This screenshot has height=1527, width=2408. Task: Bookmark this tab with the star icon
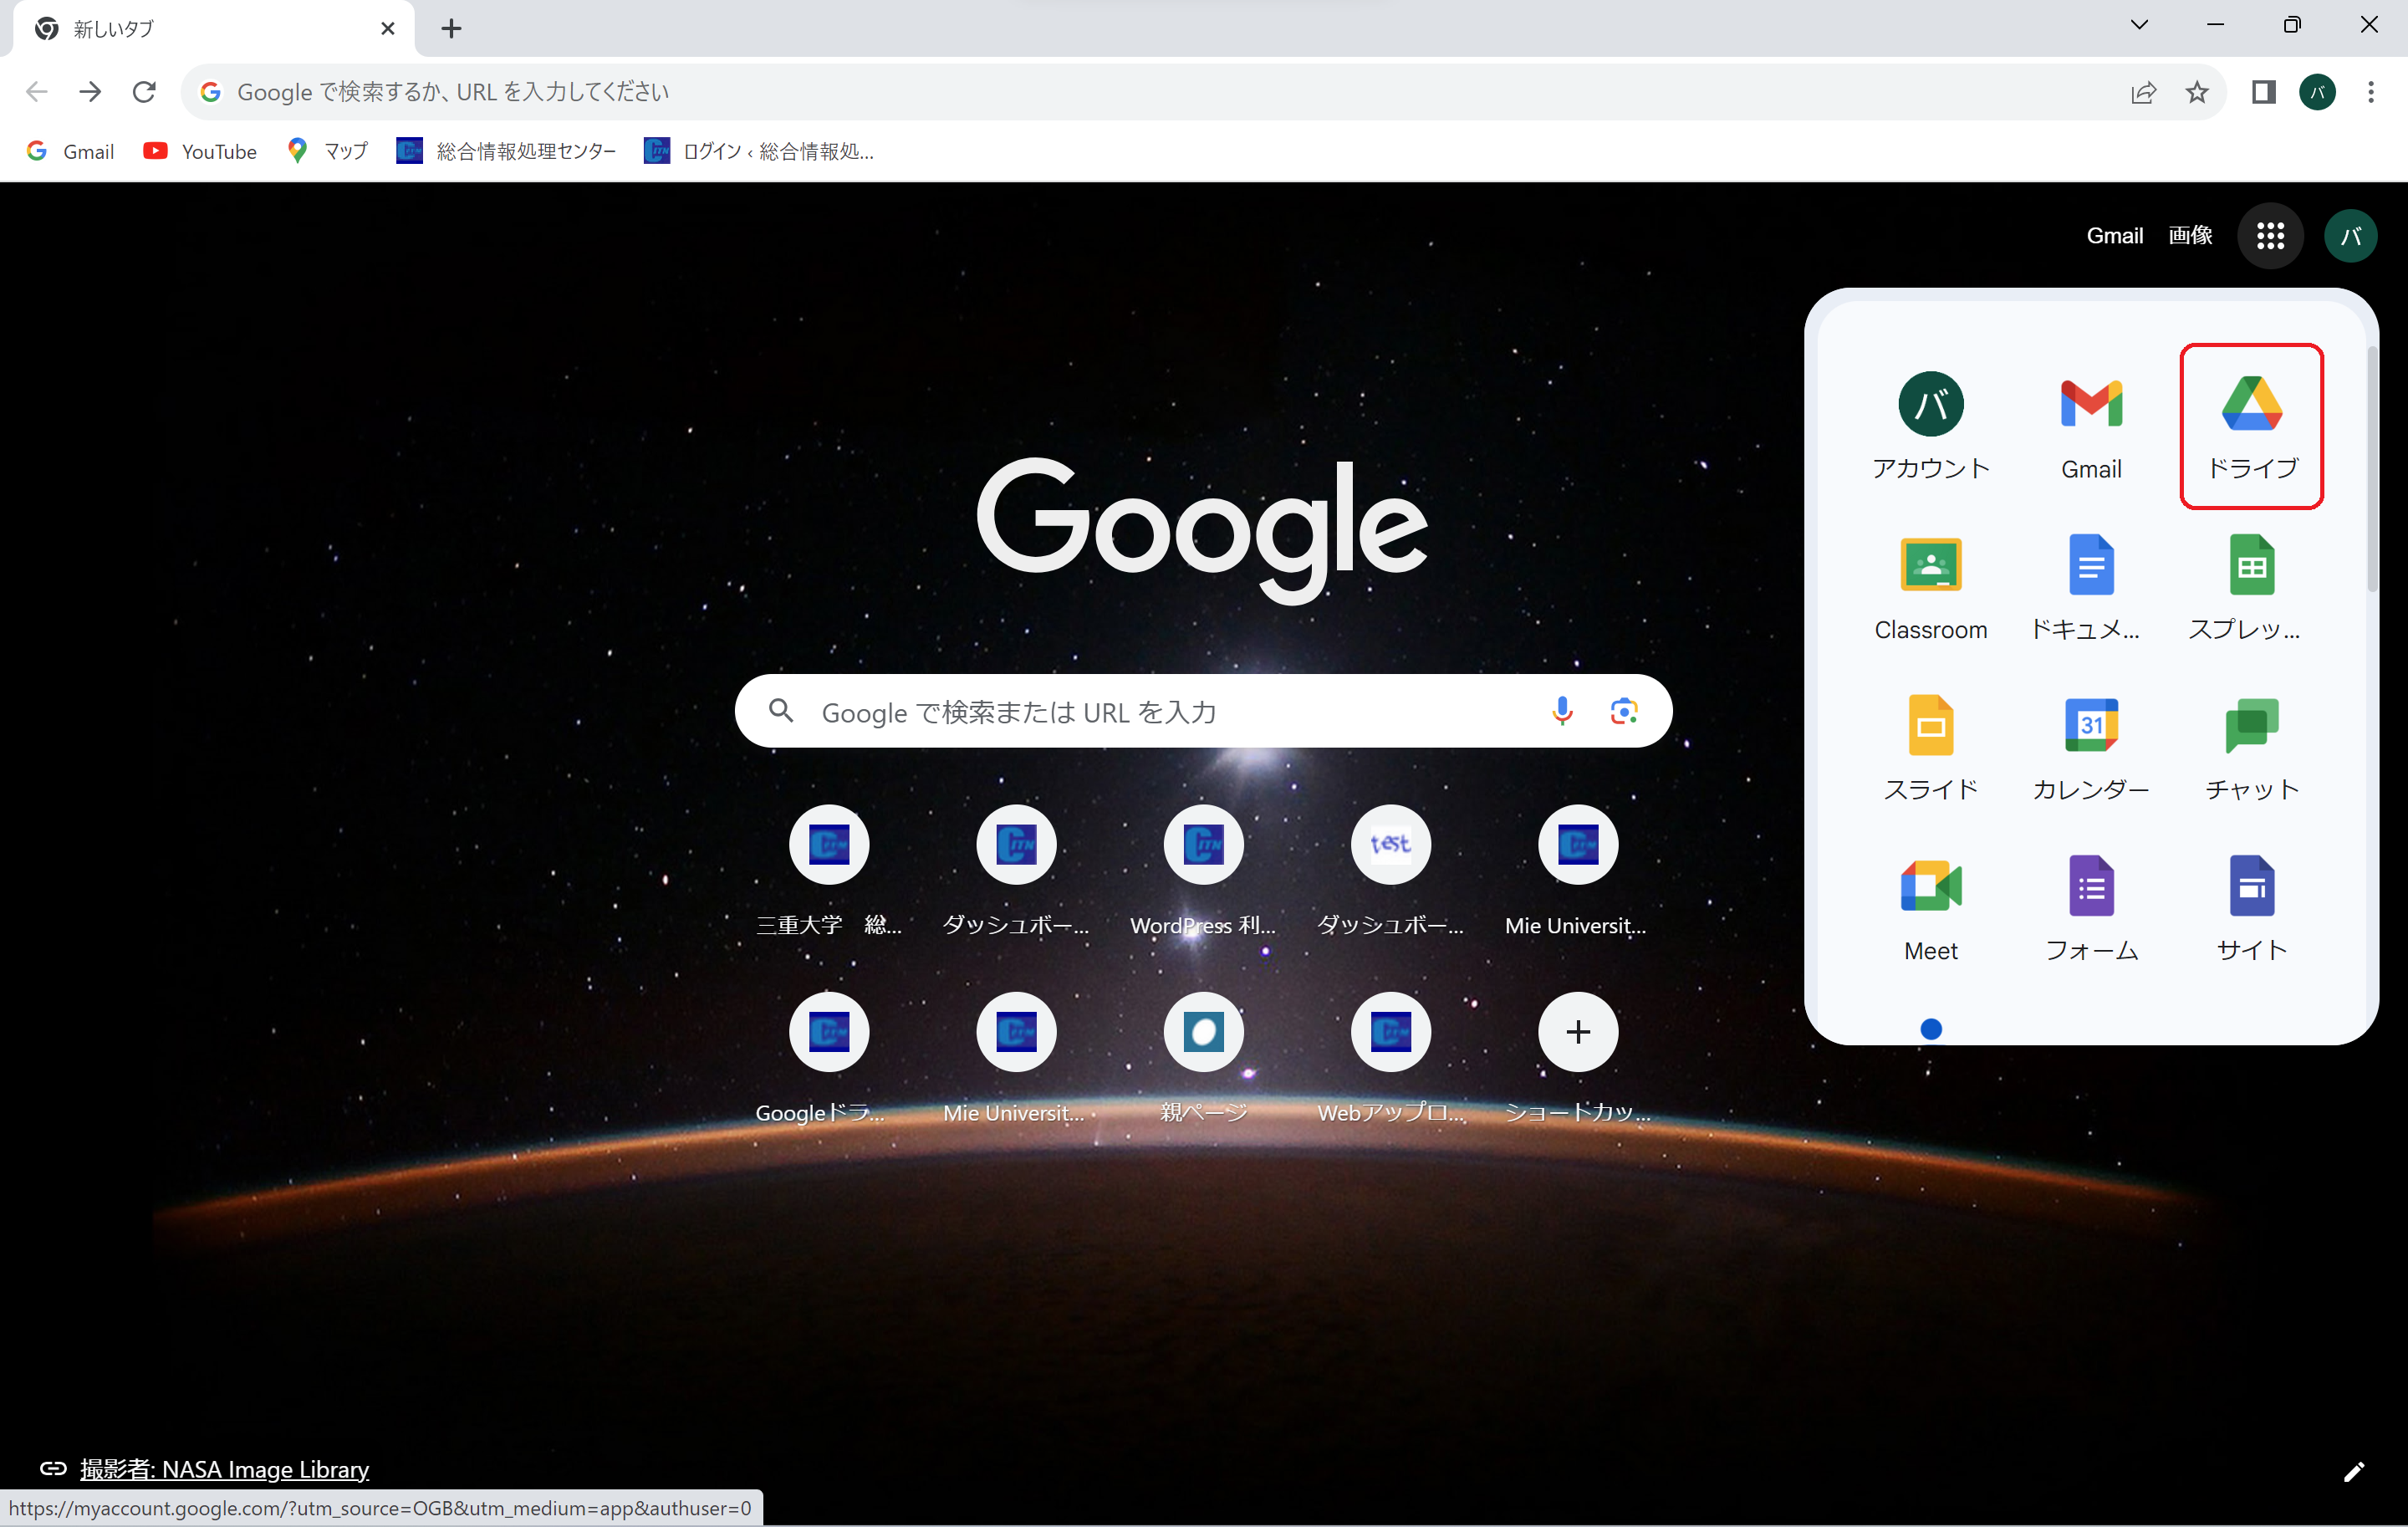(2196, 92)
